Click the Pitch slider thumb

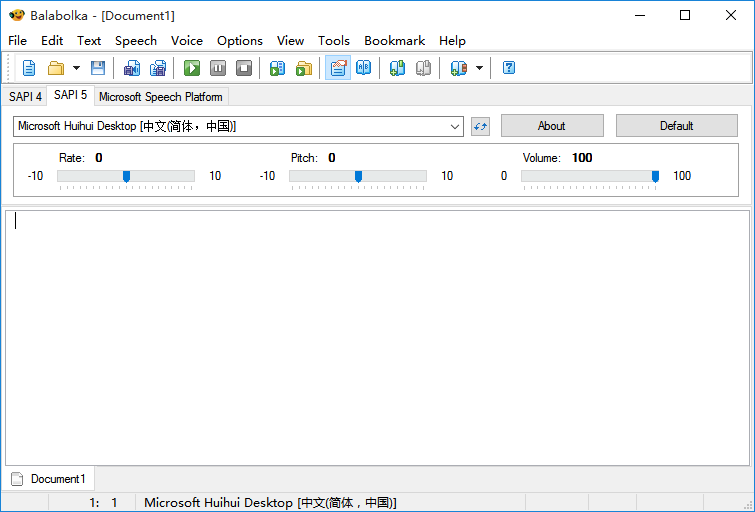pos(358,176)
